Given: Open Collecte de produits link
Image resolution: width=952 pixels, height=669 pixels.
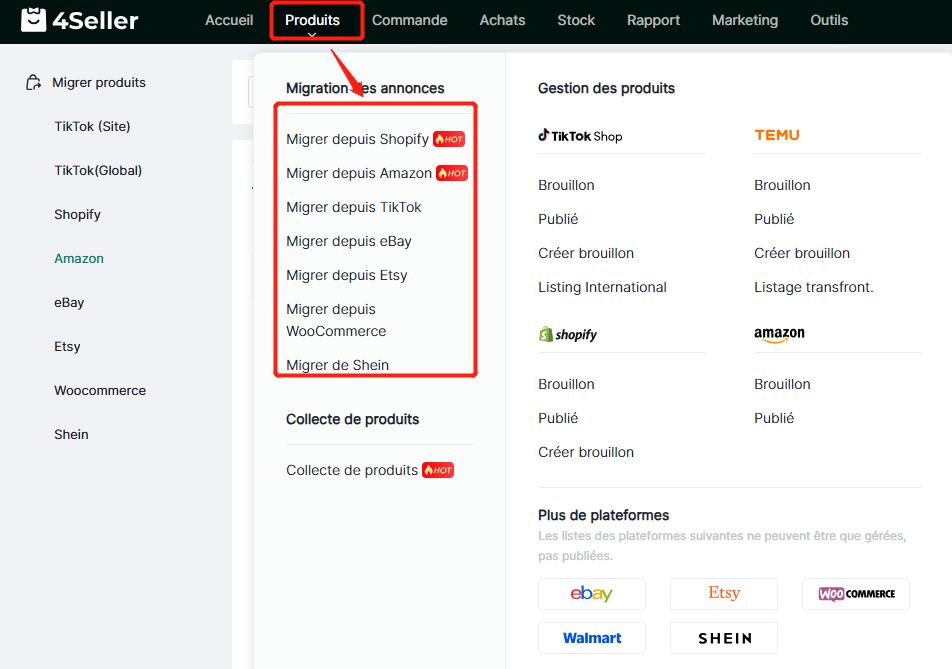Looking at the screenshot, I should click(x=352, y=470).
